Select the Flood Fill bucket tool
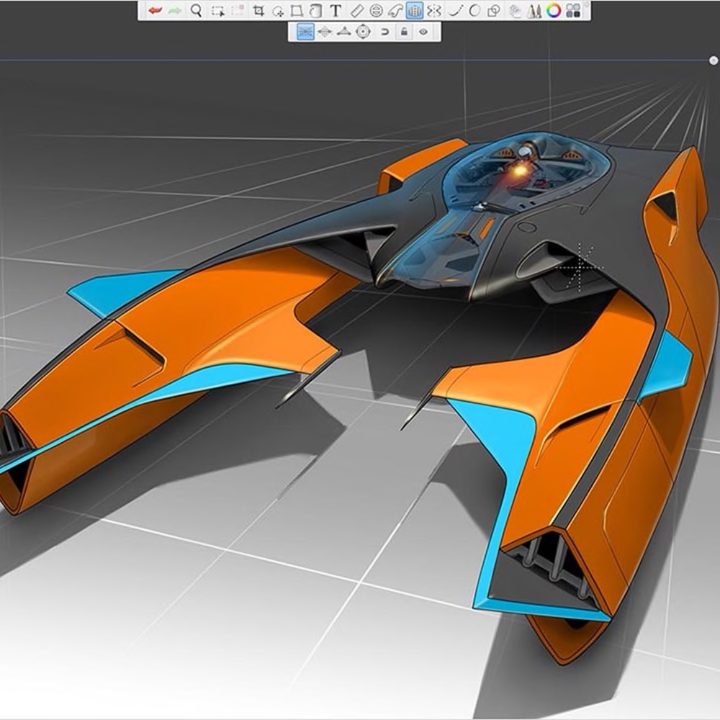 click(x=316, y=11)
